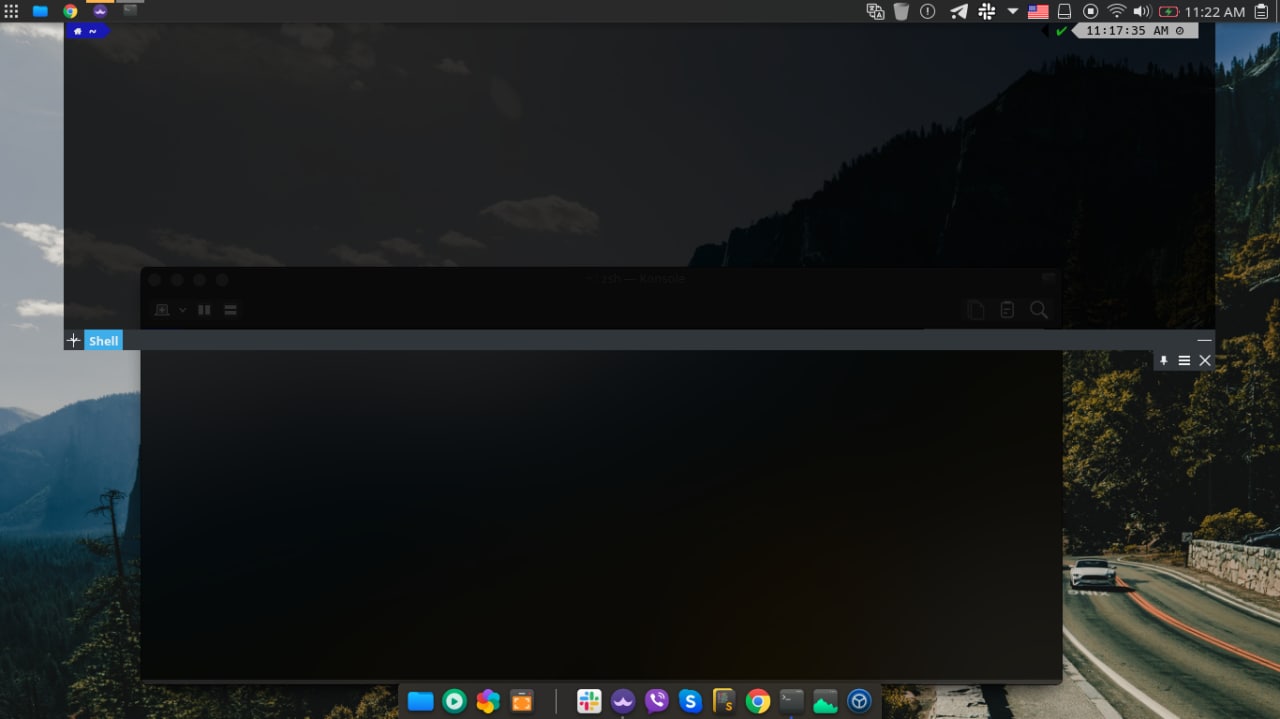This screenshot has height=719, width=1280.
Task: Open the exclamation notifications tray icon
Action: pyautogui.click(x=928, y=11)
